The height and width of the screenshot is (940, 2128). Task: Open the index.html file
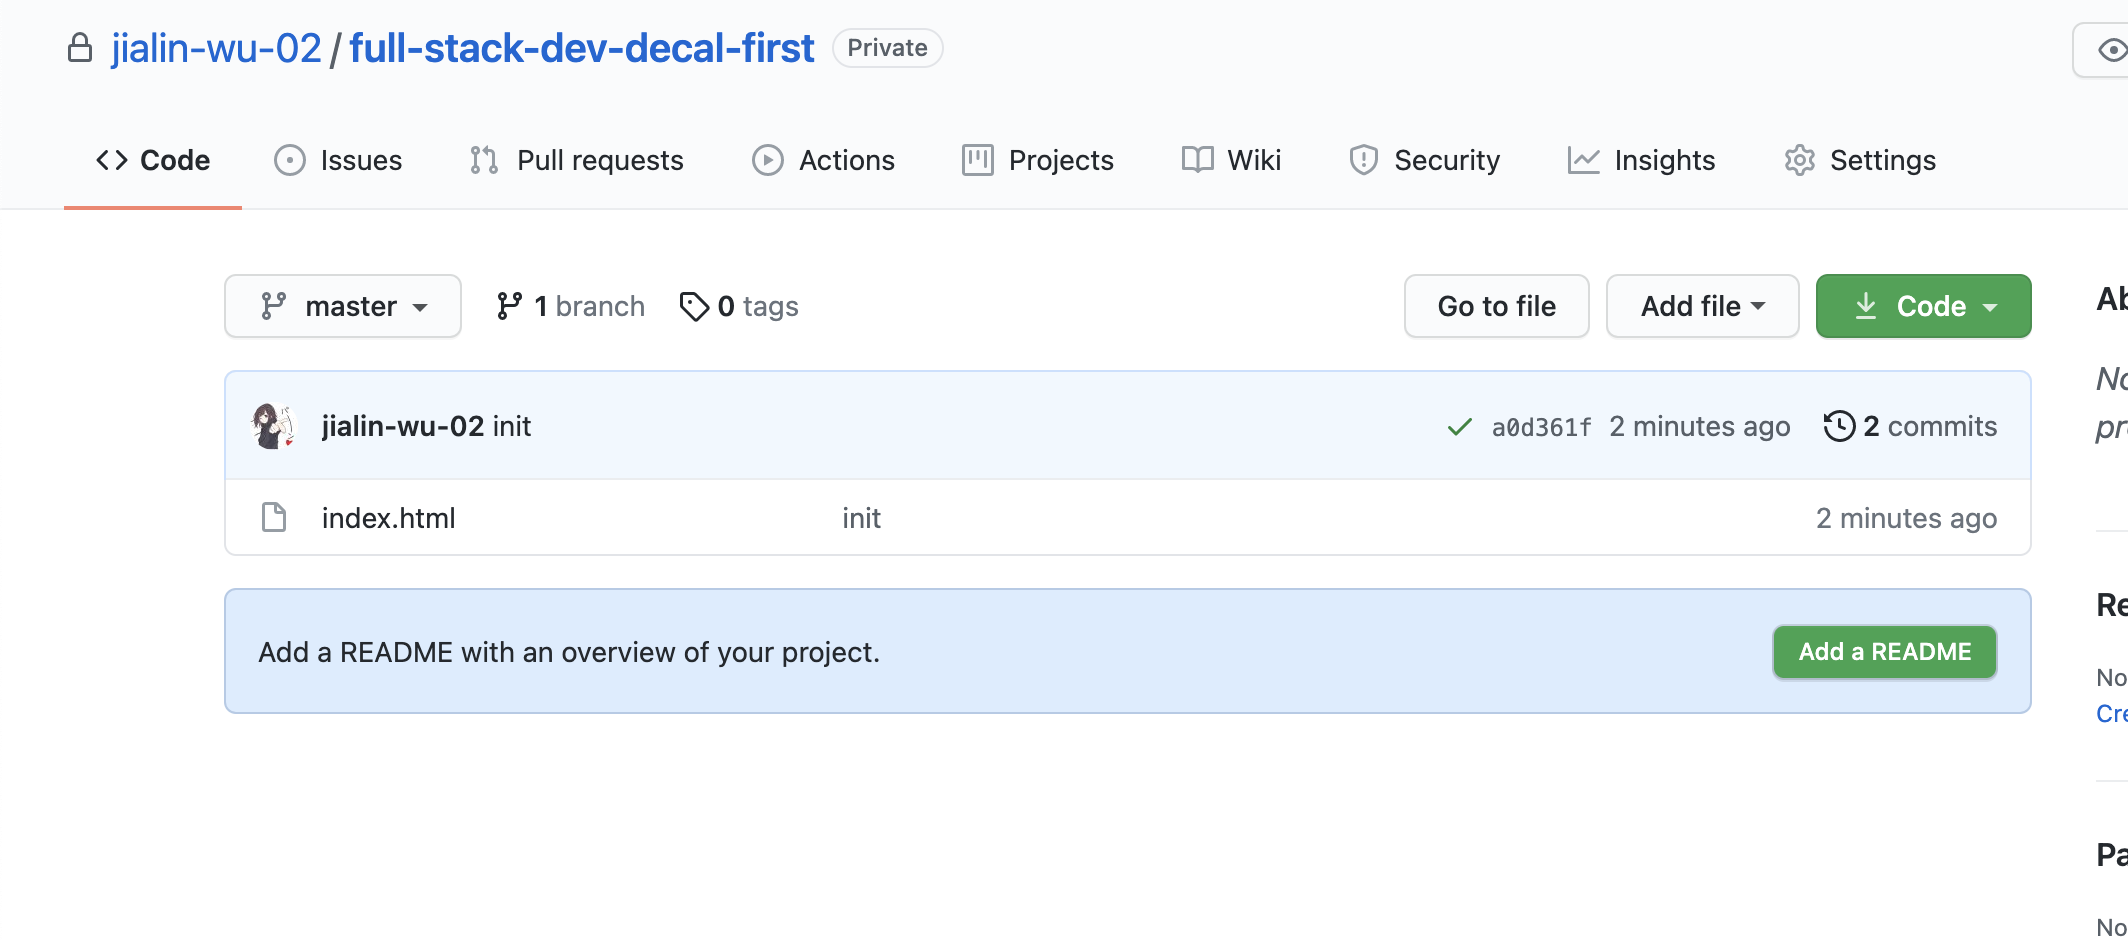point(388,518)
